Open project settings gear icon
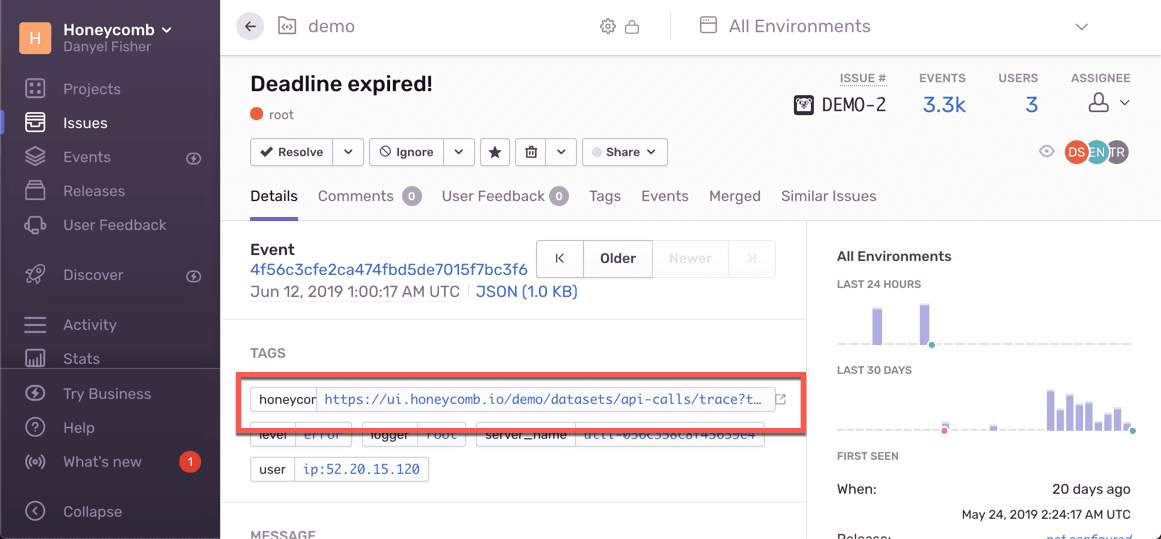The image size is (1161, 539). click(x=608, y=27)
